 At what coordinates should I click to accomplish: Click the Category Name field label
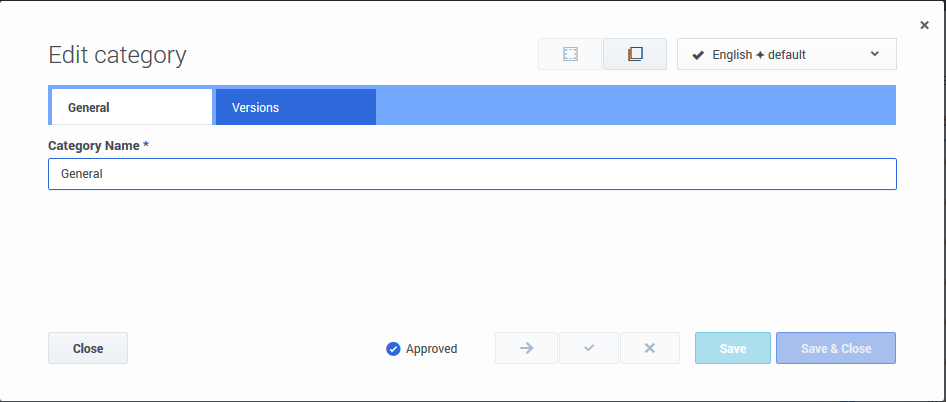coord(98,146)
